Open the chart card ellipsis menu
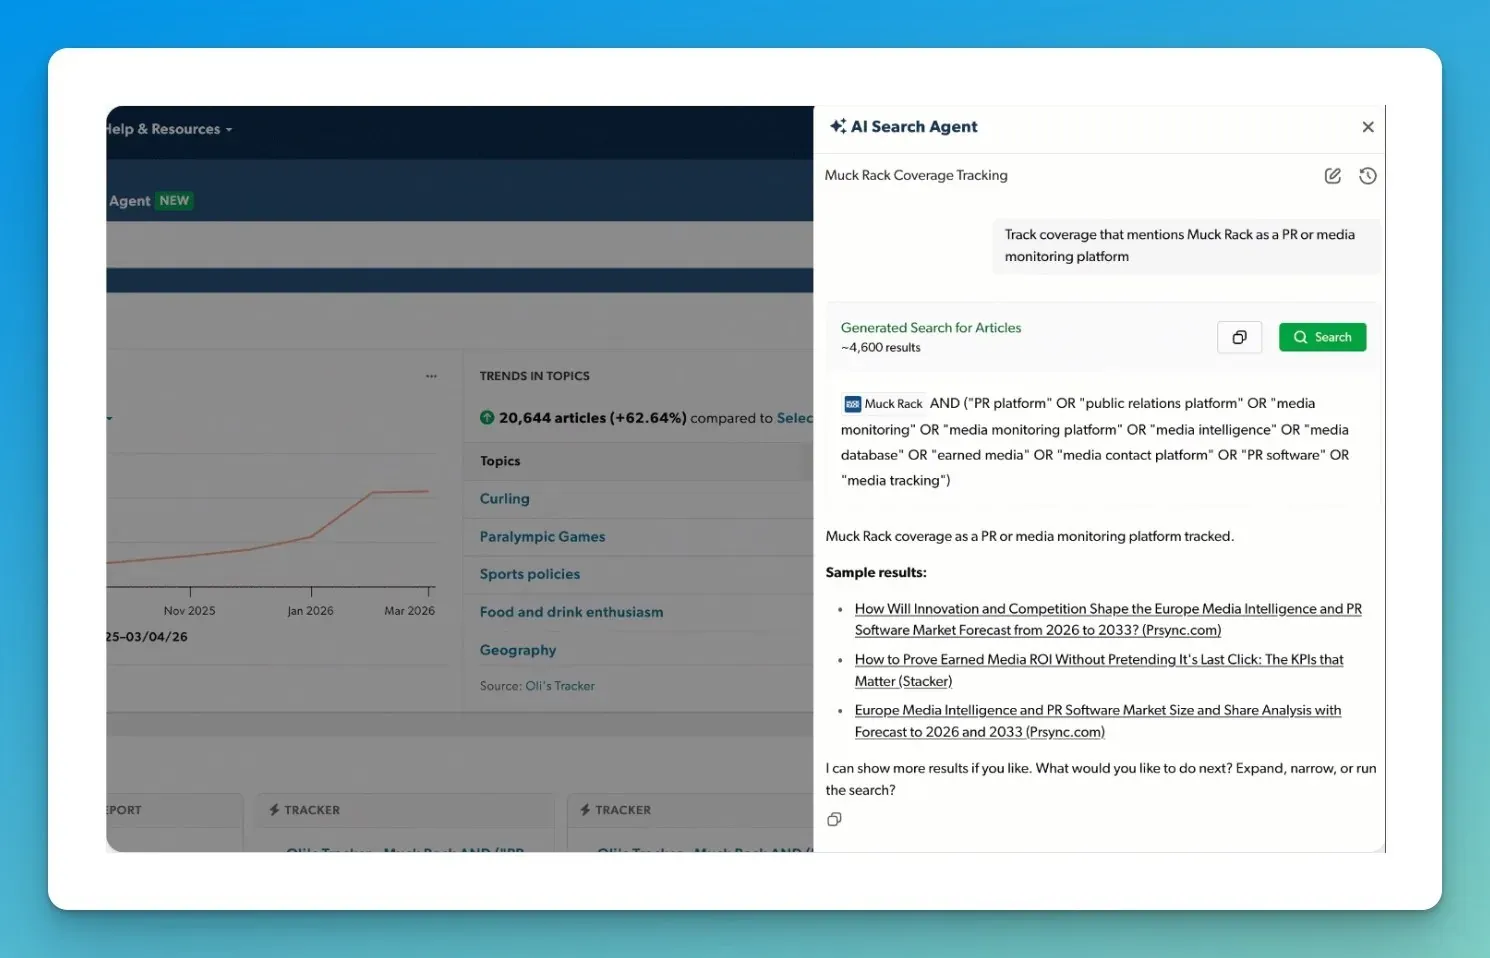This screenshot has width=1490, height=958. coord(431,376)
